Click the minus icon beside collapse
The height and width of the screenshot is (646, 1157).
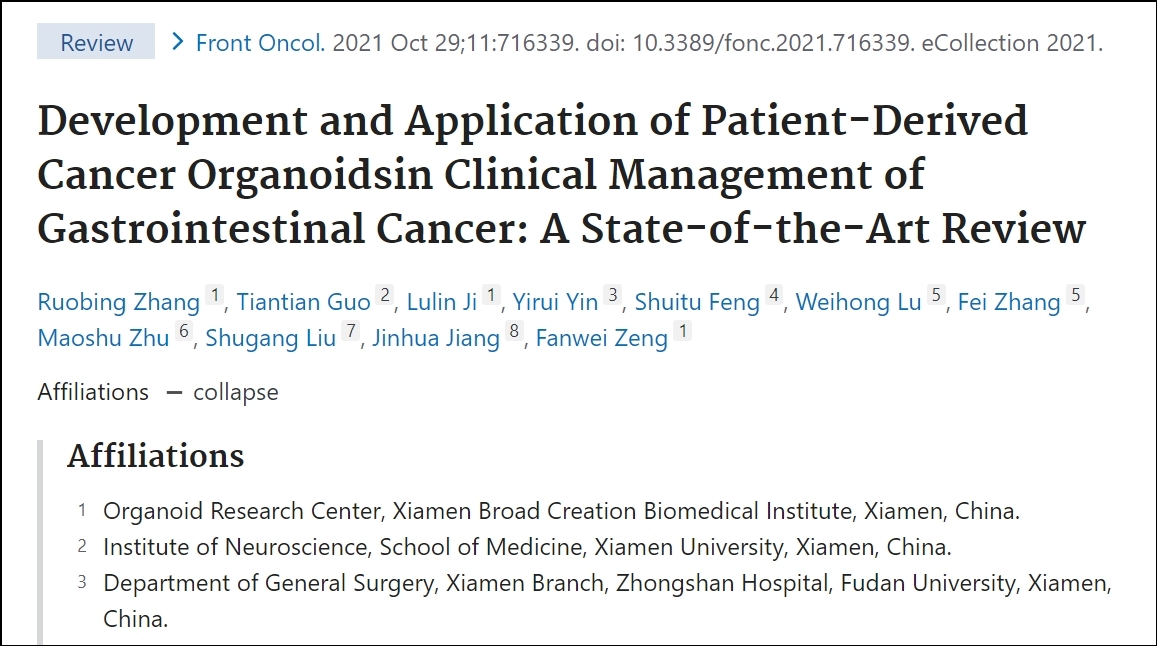click(x=174, y=393)
